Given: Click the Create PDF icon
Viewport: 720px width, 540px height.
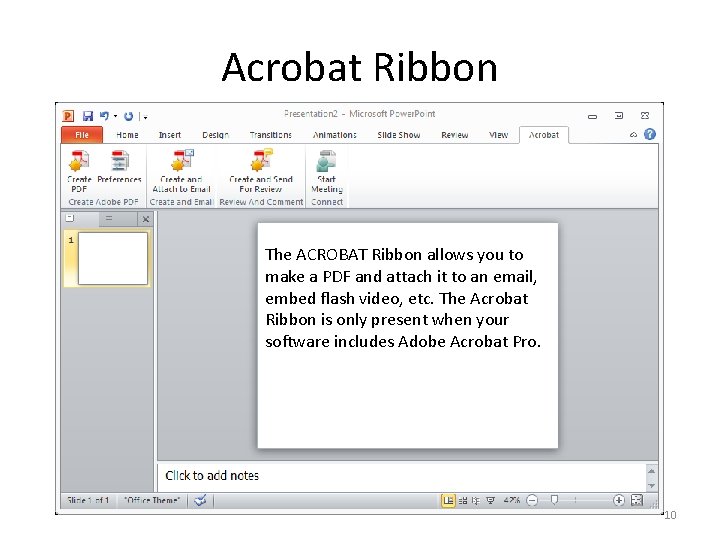Looking at the screenshot, I should click(x=79, y=171).
